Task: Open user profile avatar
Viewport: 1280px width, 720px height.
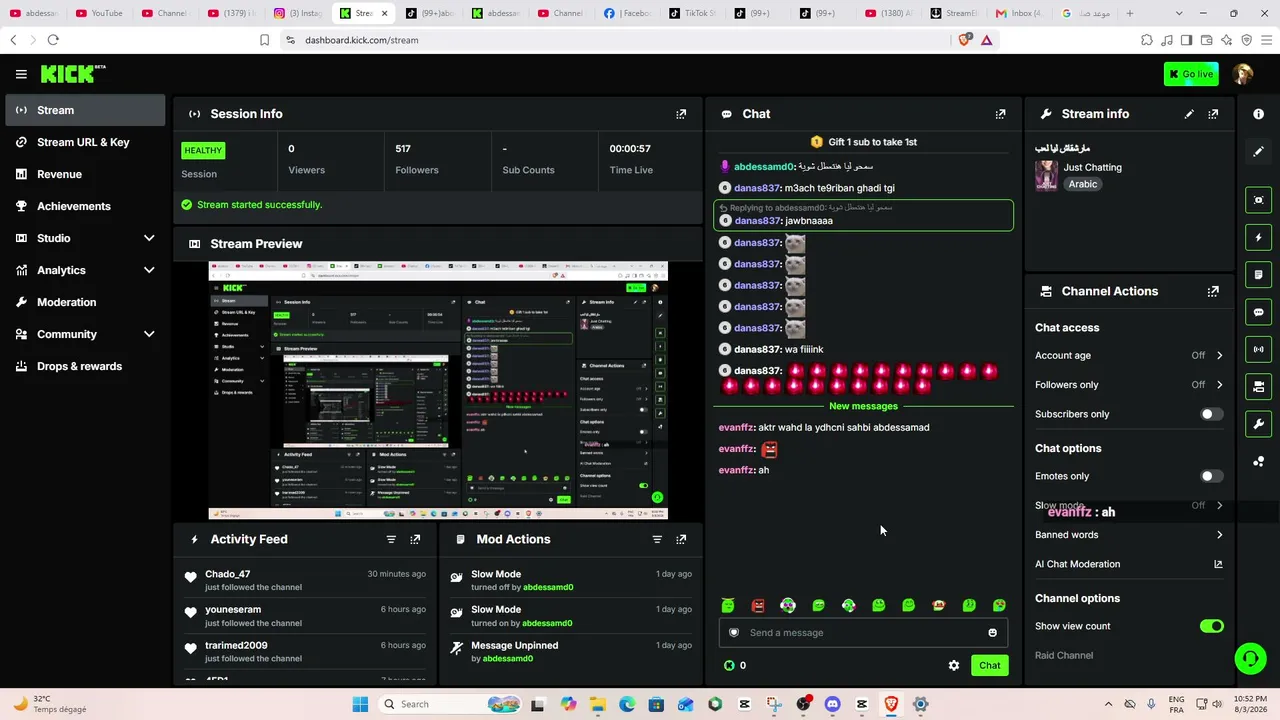Action: pos(1243,74)
